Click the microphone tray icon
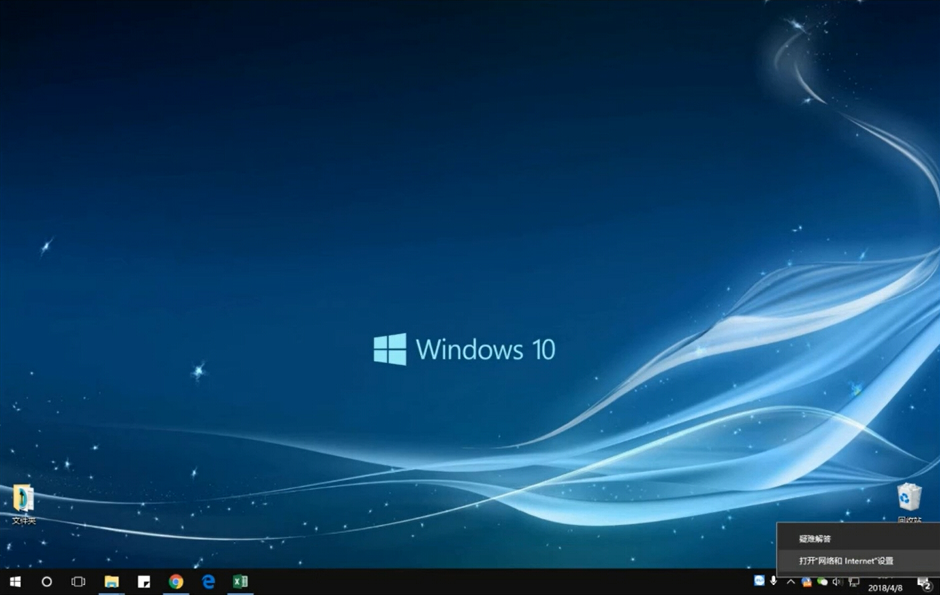940x595 pixels. click(774, 581)
